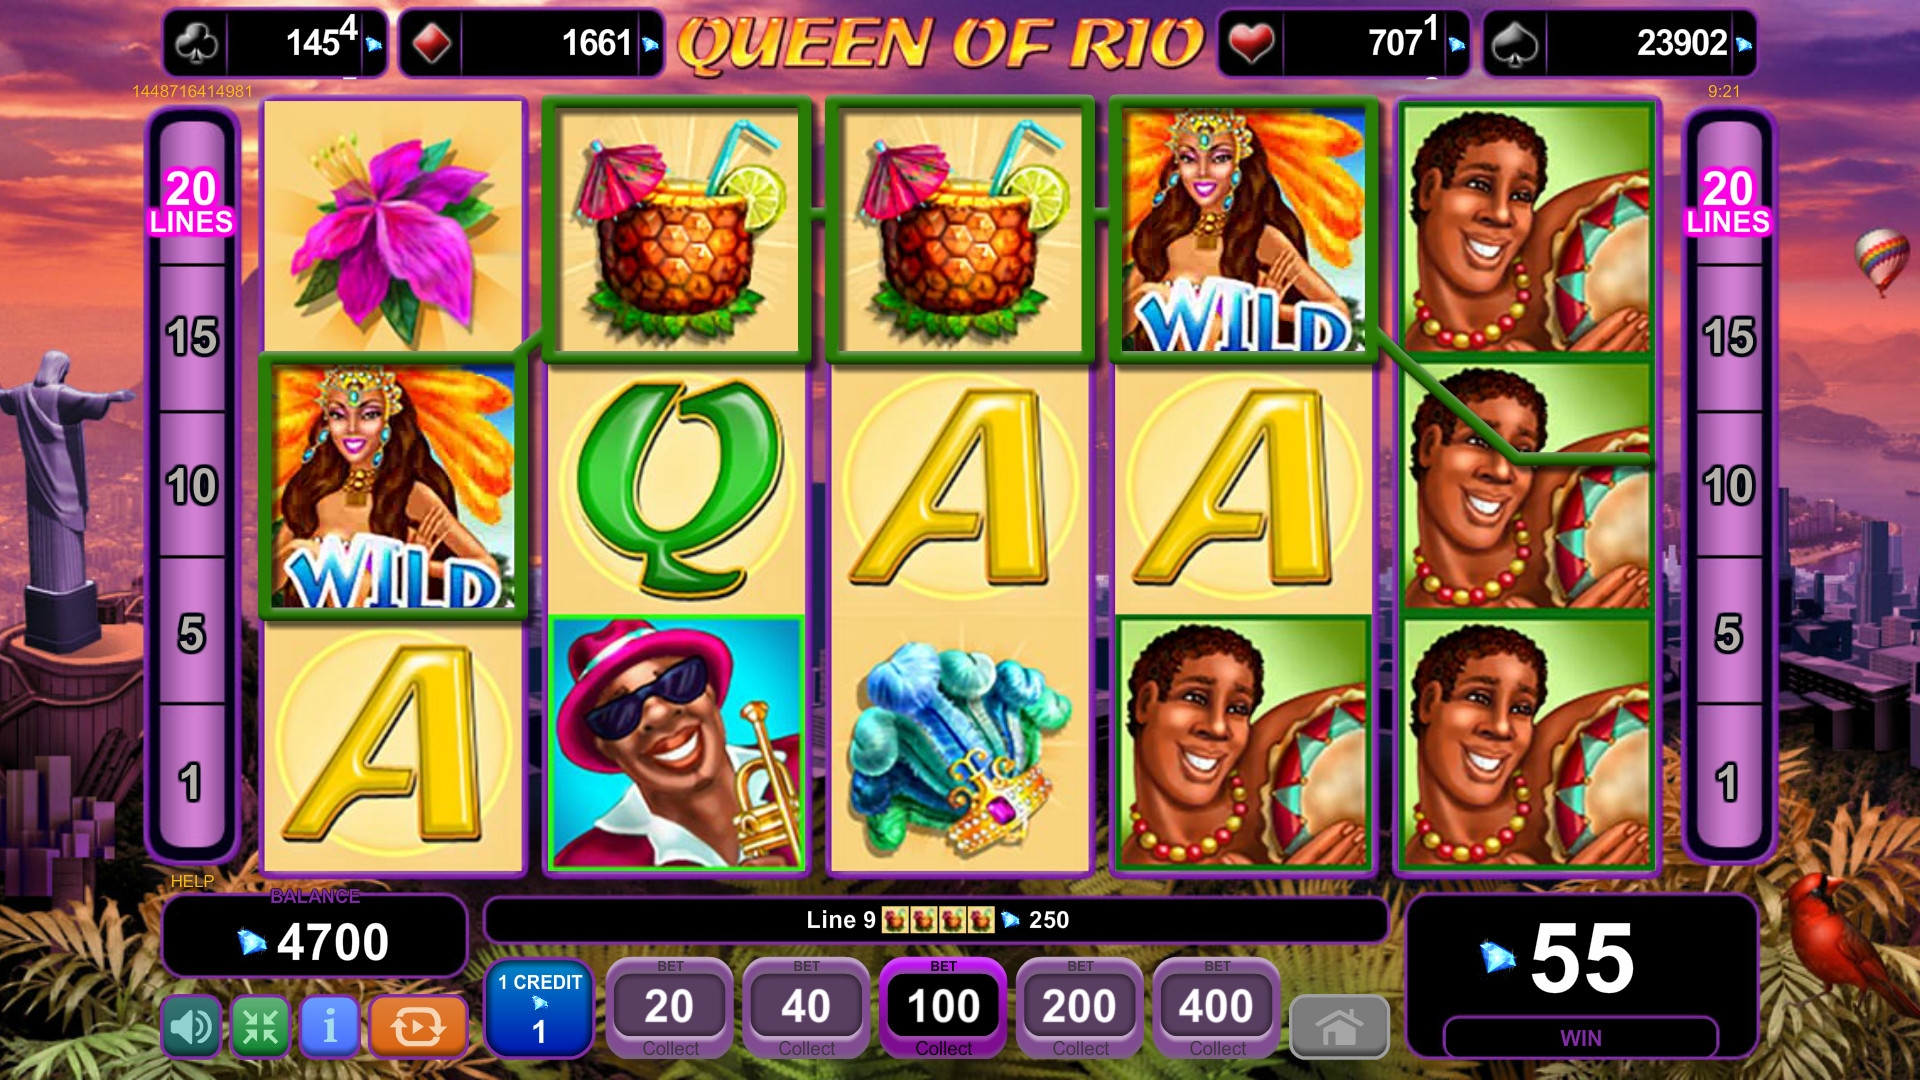1920x1080 pixels.
Task: Click the pink flower reel symbol
Action: (393, 226)
